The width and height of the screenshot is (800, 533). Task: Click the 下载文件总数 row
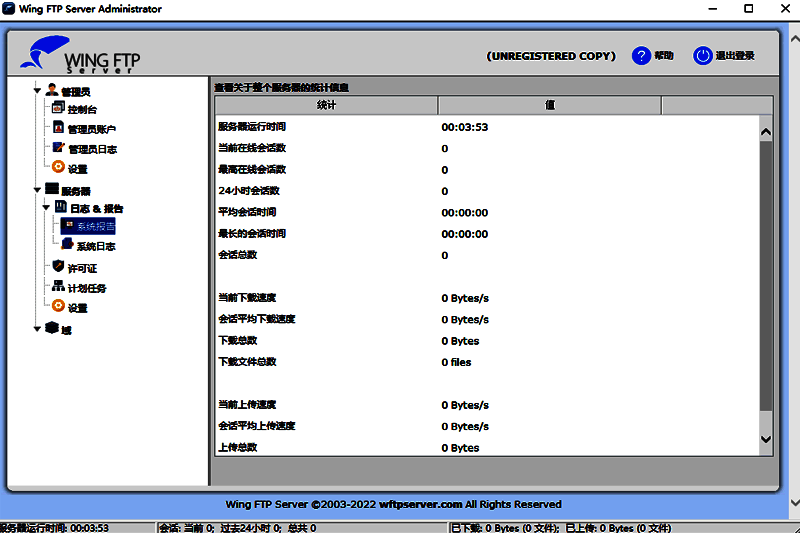(x=487, y=362)
